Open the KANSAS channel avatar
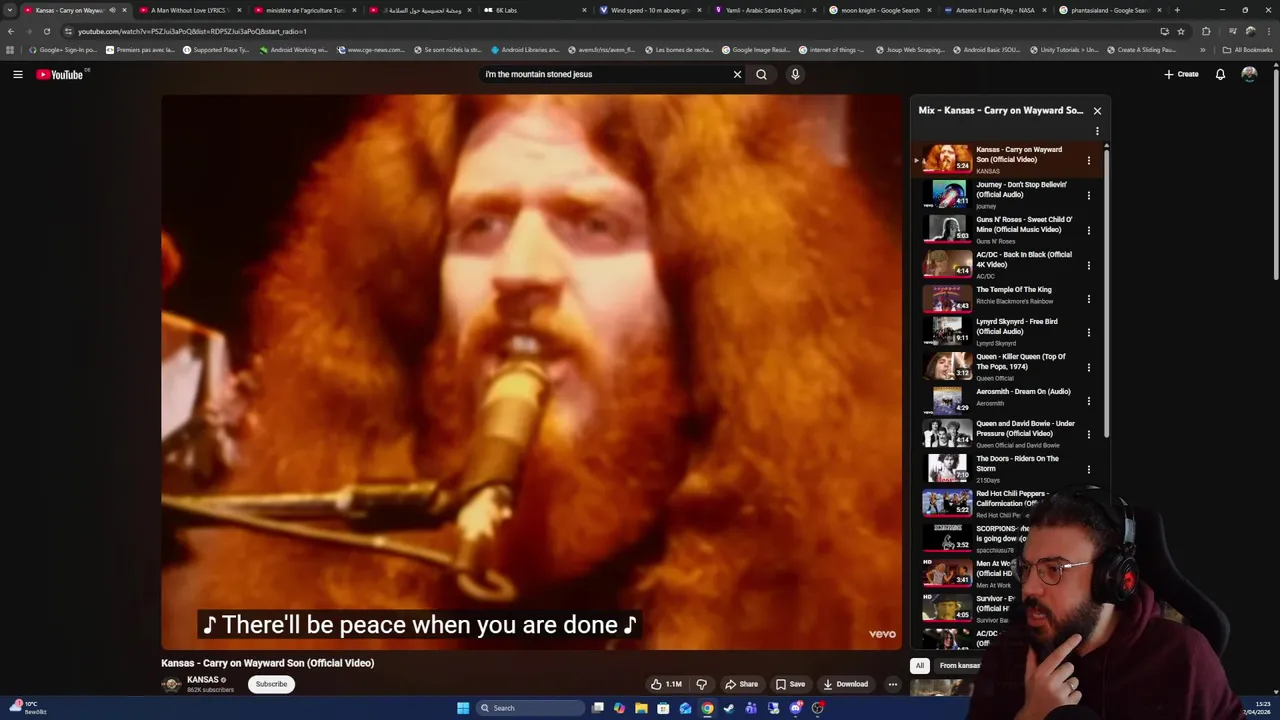The width and height of the screenshot is (1280, 720). point(172,684)
